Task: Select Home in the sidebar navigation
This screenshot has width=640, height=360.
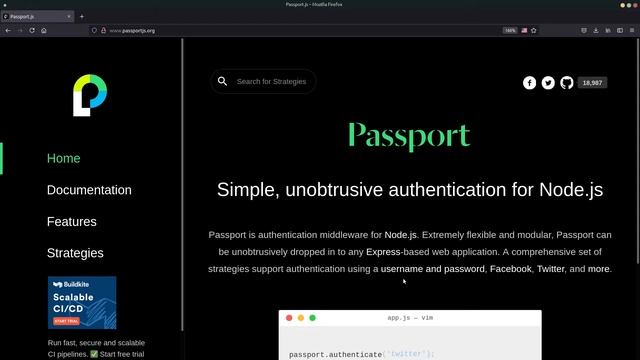Action: coord(64,158)
